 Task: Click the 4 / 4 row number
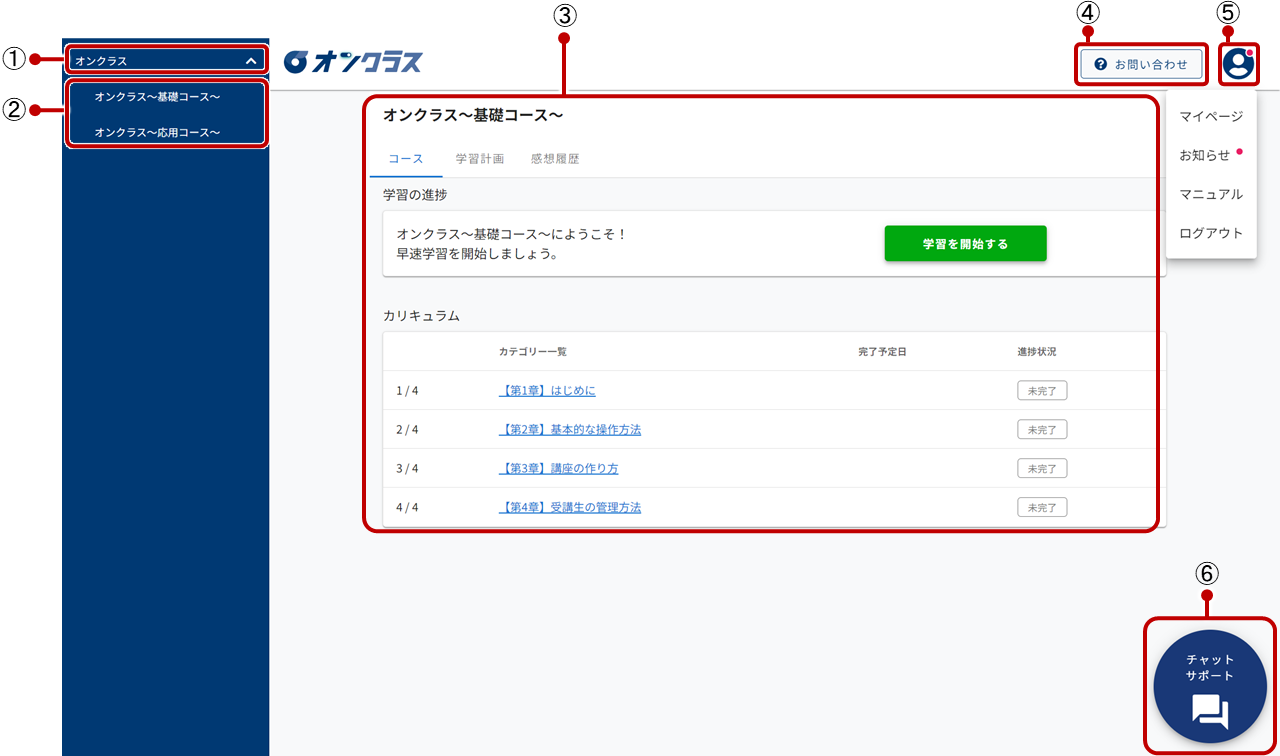(407, 508)
